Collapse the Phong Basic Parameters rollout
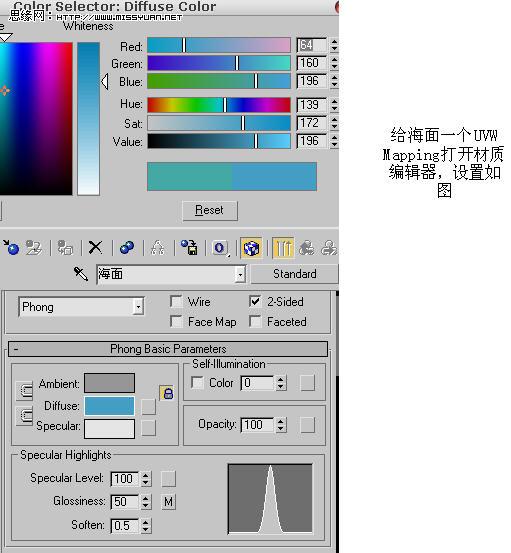Screen dimensions: 511x553 tap(168, 349)
